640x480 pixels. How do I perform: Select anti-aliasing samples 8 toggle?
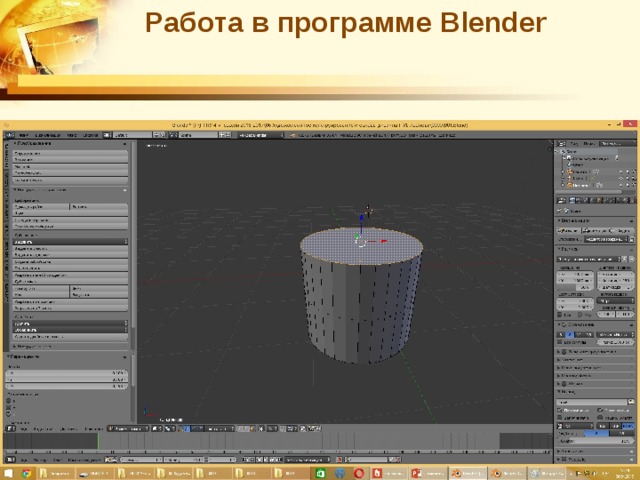(x=569, y=334)
